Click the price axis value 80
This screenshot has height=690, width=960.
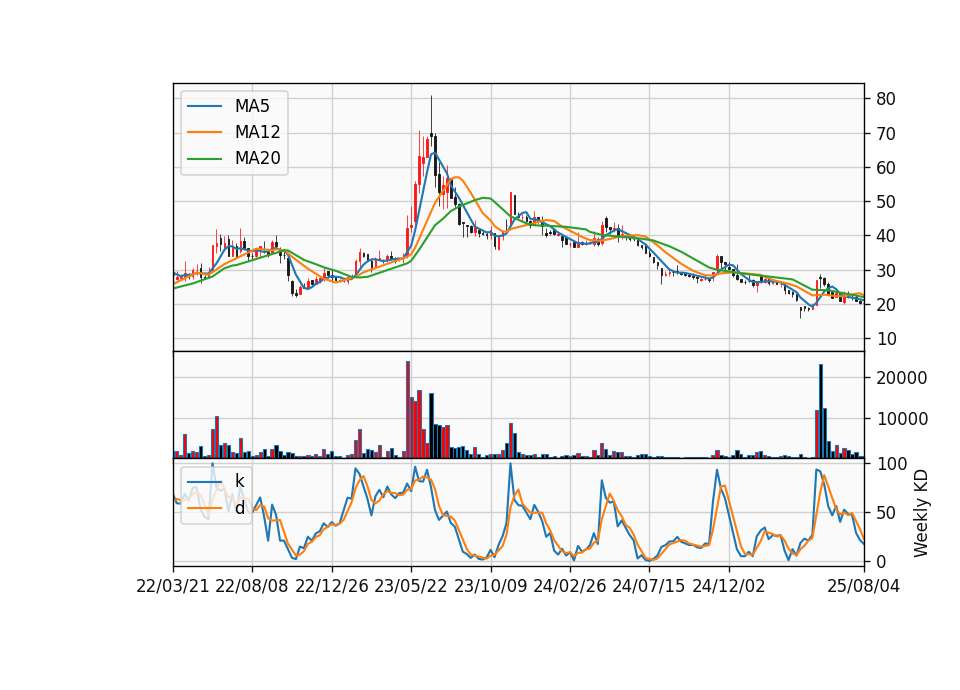pos(885,99)
